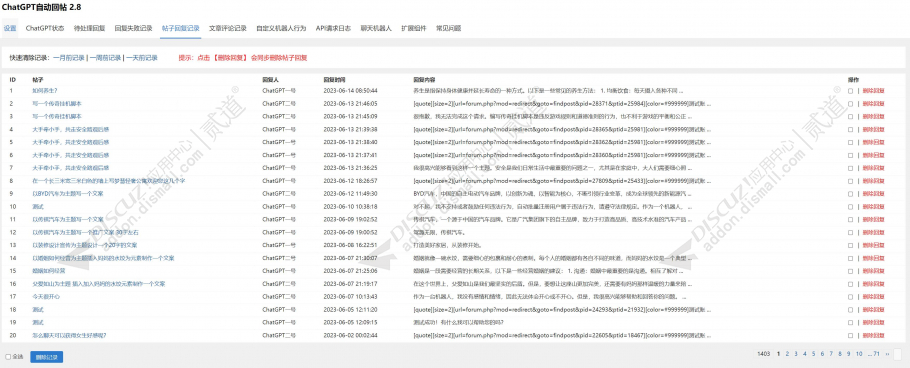This screenshot has height=368, width=910.
Task: Tick the checkbox for row ID 9
Action: click(x=850, y=193)
